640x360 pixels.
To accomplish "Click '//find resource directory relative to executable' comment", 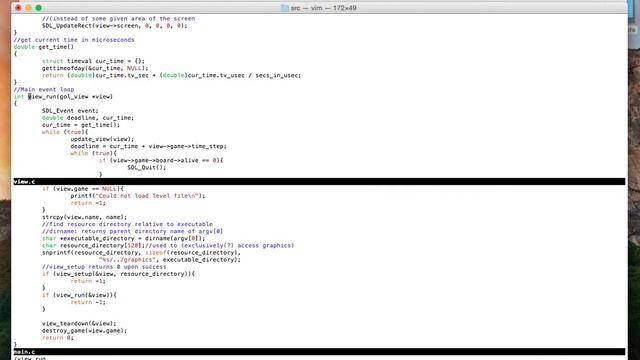I will (127, 224).
